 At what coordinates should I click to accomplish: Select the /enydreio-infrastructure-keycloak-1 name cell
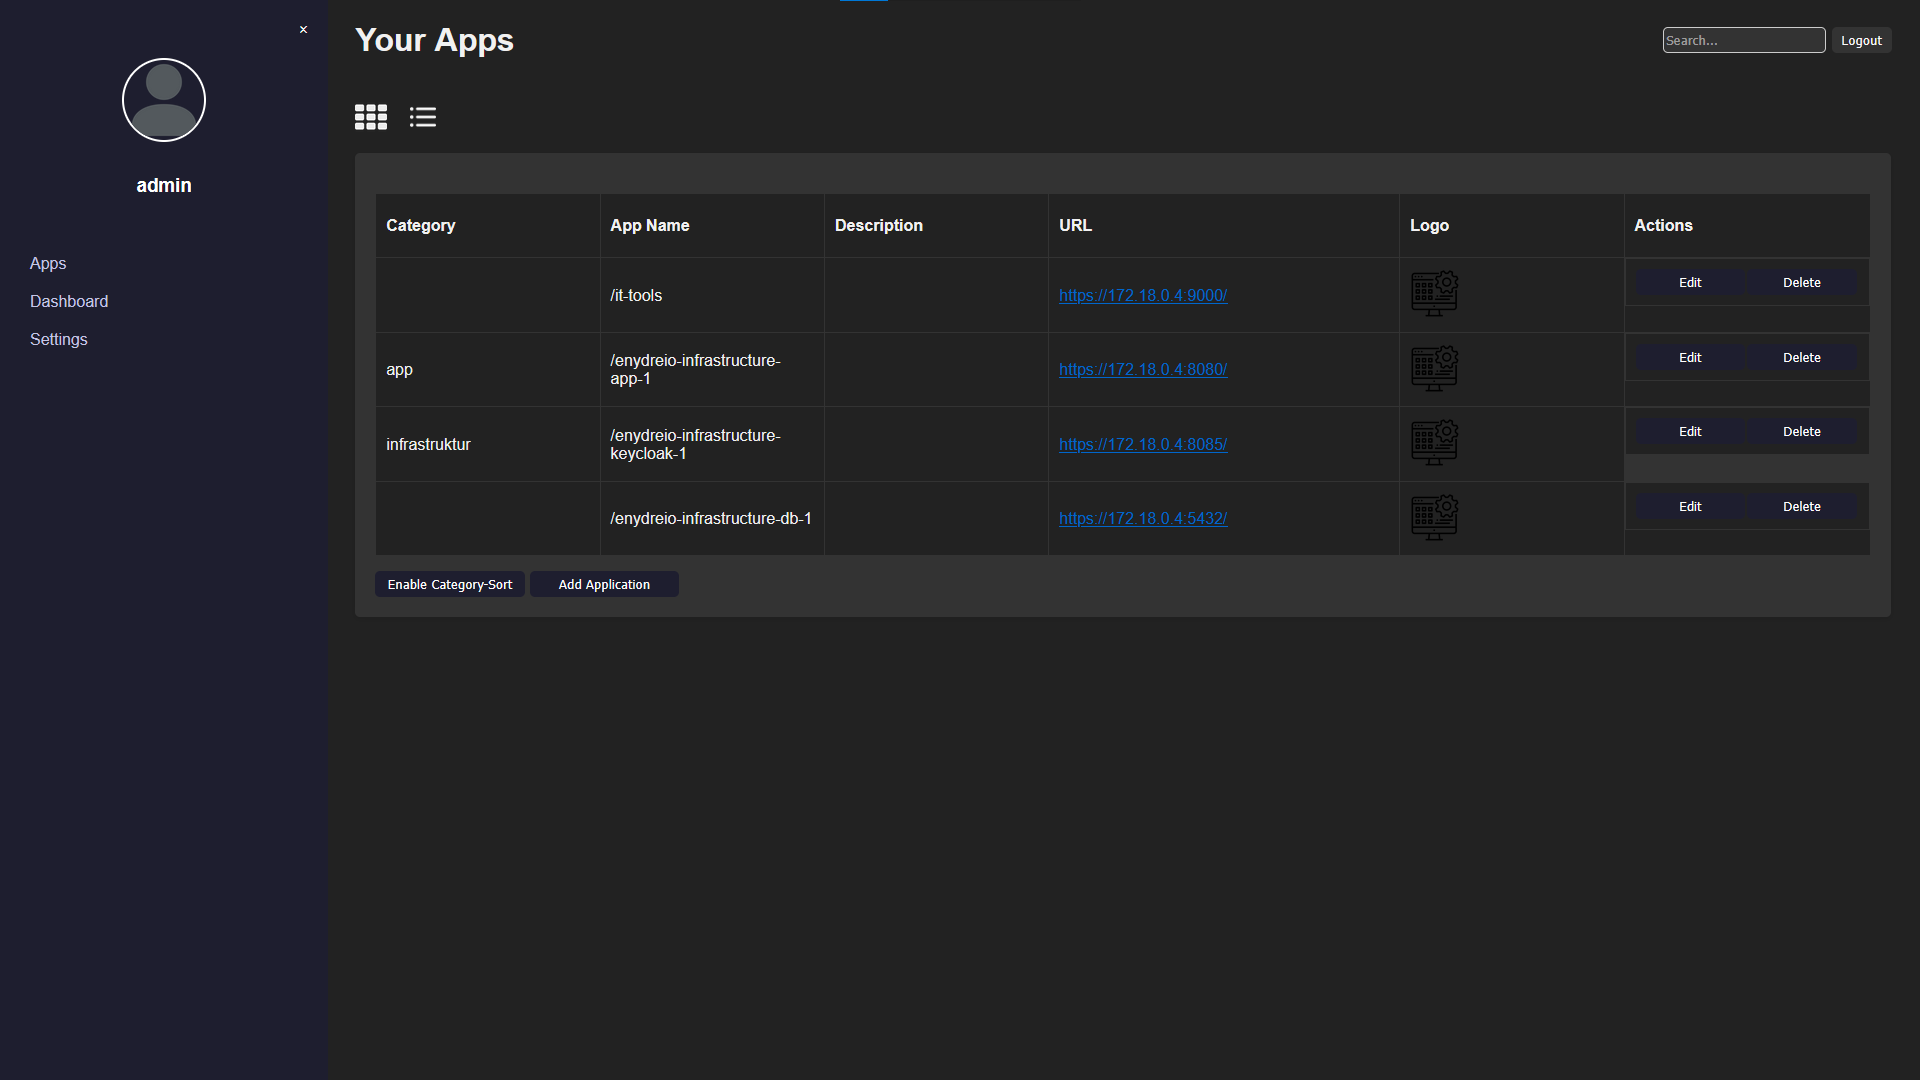coord(712,444)
